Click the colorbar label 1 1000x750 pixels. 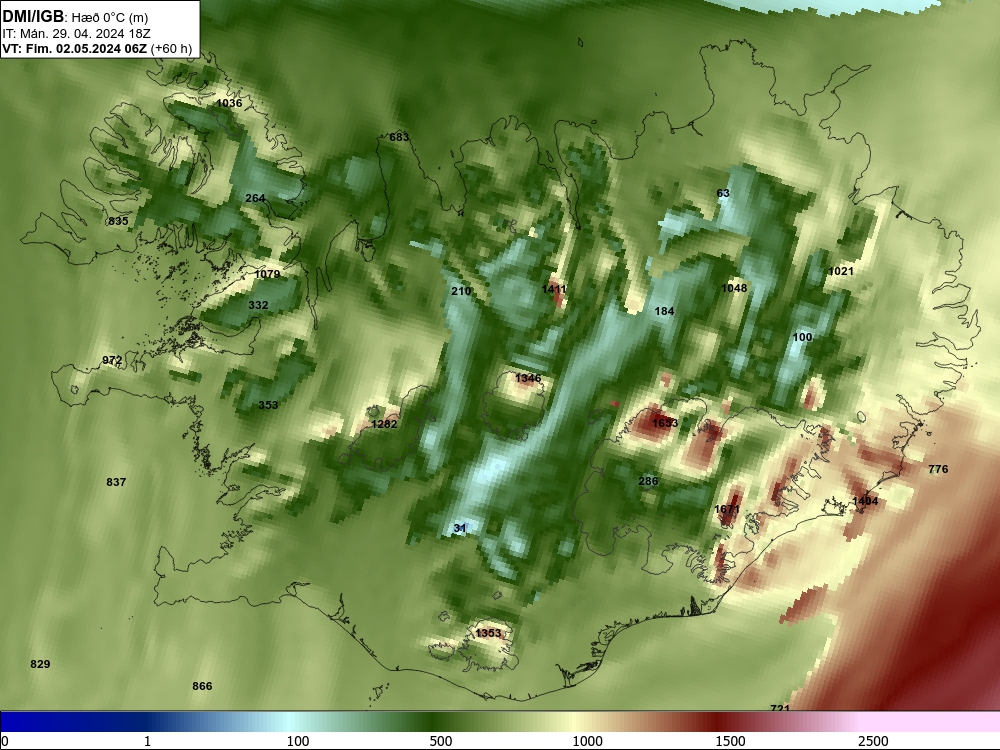coord(147,742)
